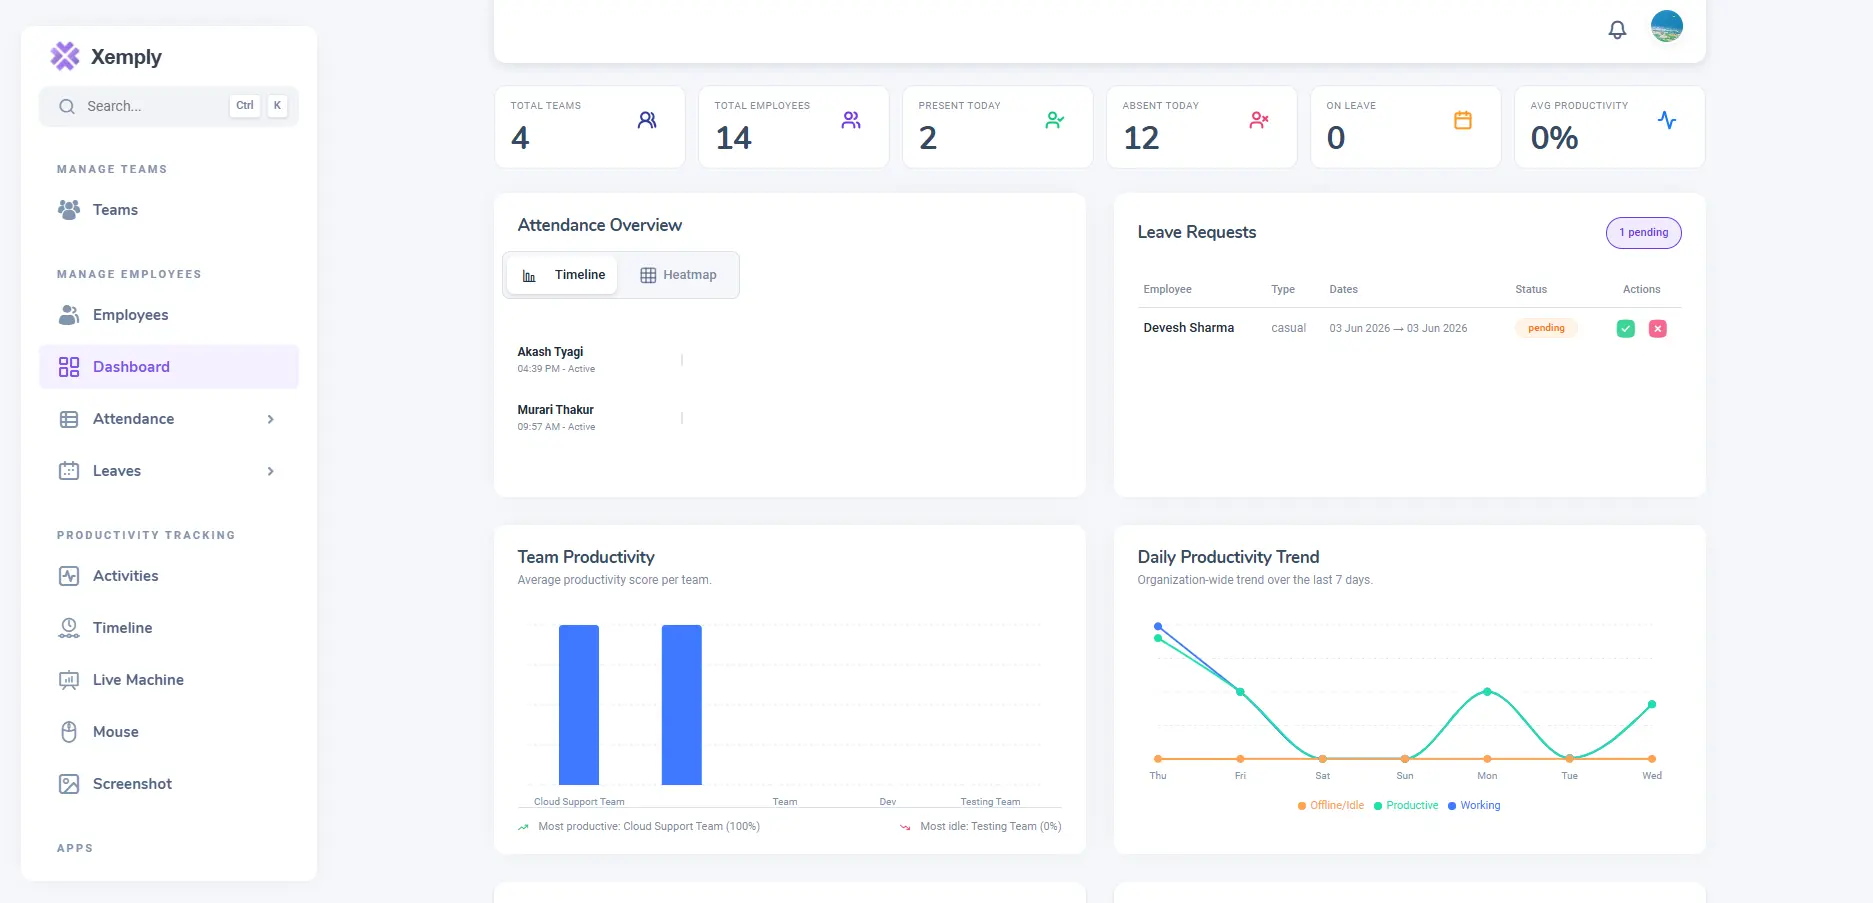Click the Avg Productivity pulse icon
Viewport: 1873px width, 903px height.
[1667, 120]
